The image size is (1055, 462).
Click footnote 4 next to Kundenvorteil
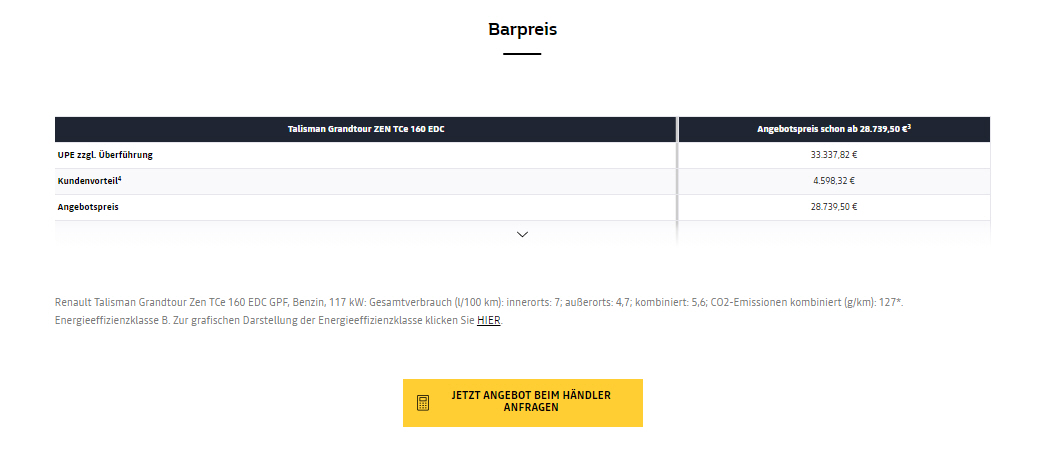[120, 179]
